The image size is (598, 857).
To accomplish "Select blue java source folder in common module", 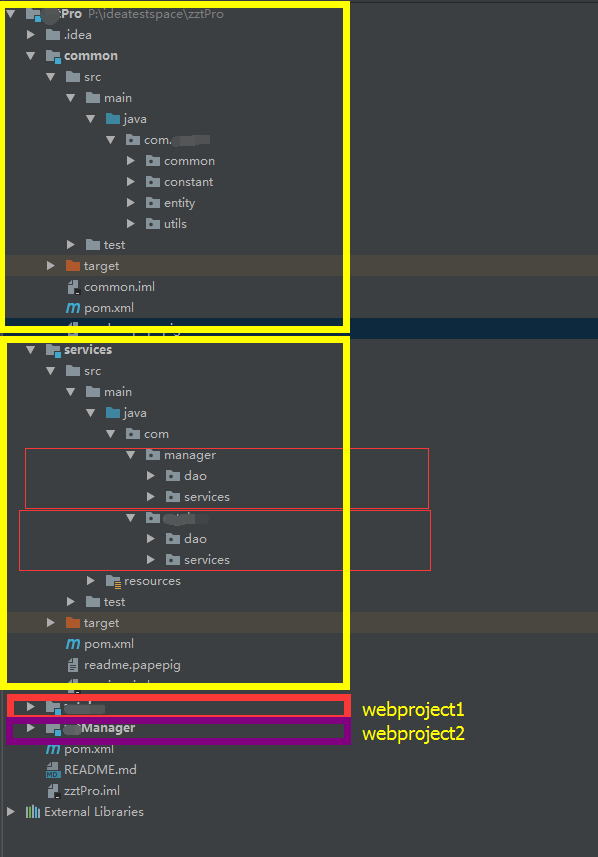I will [x=113, y=119].
